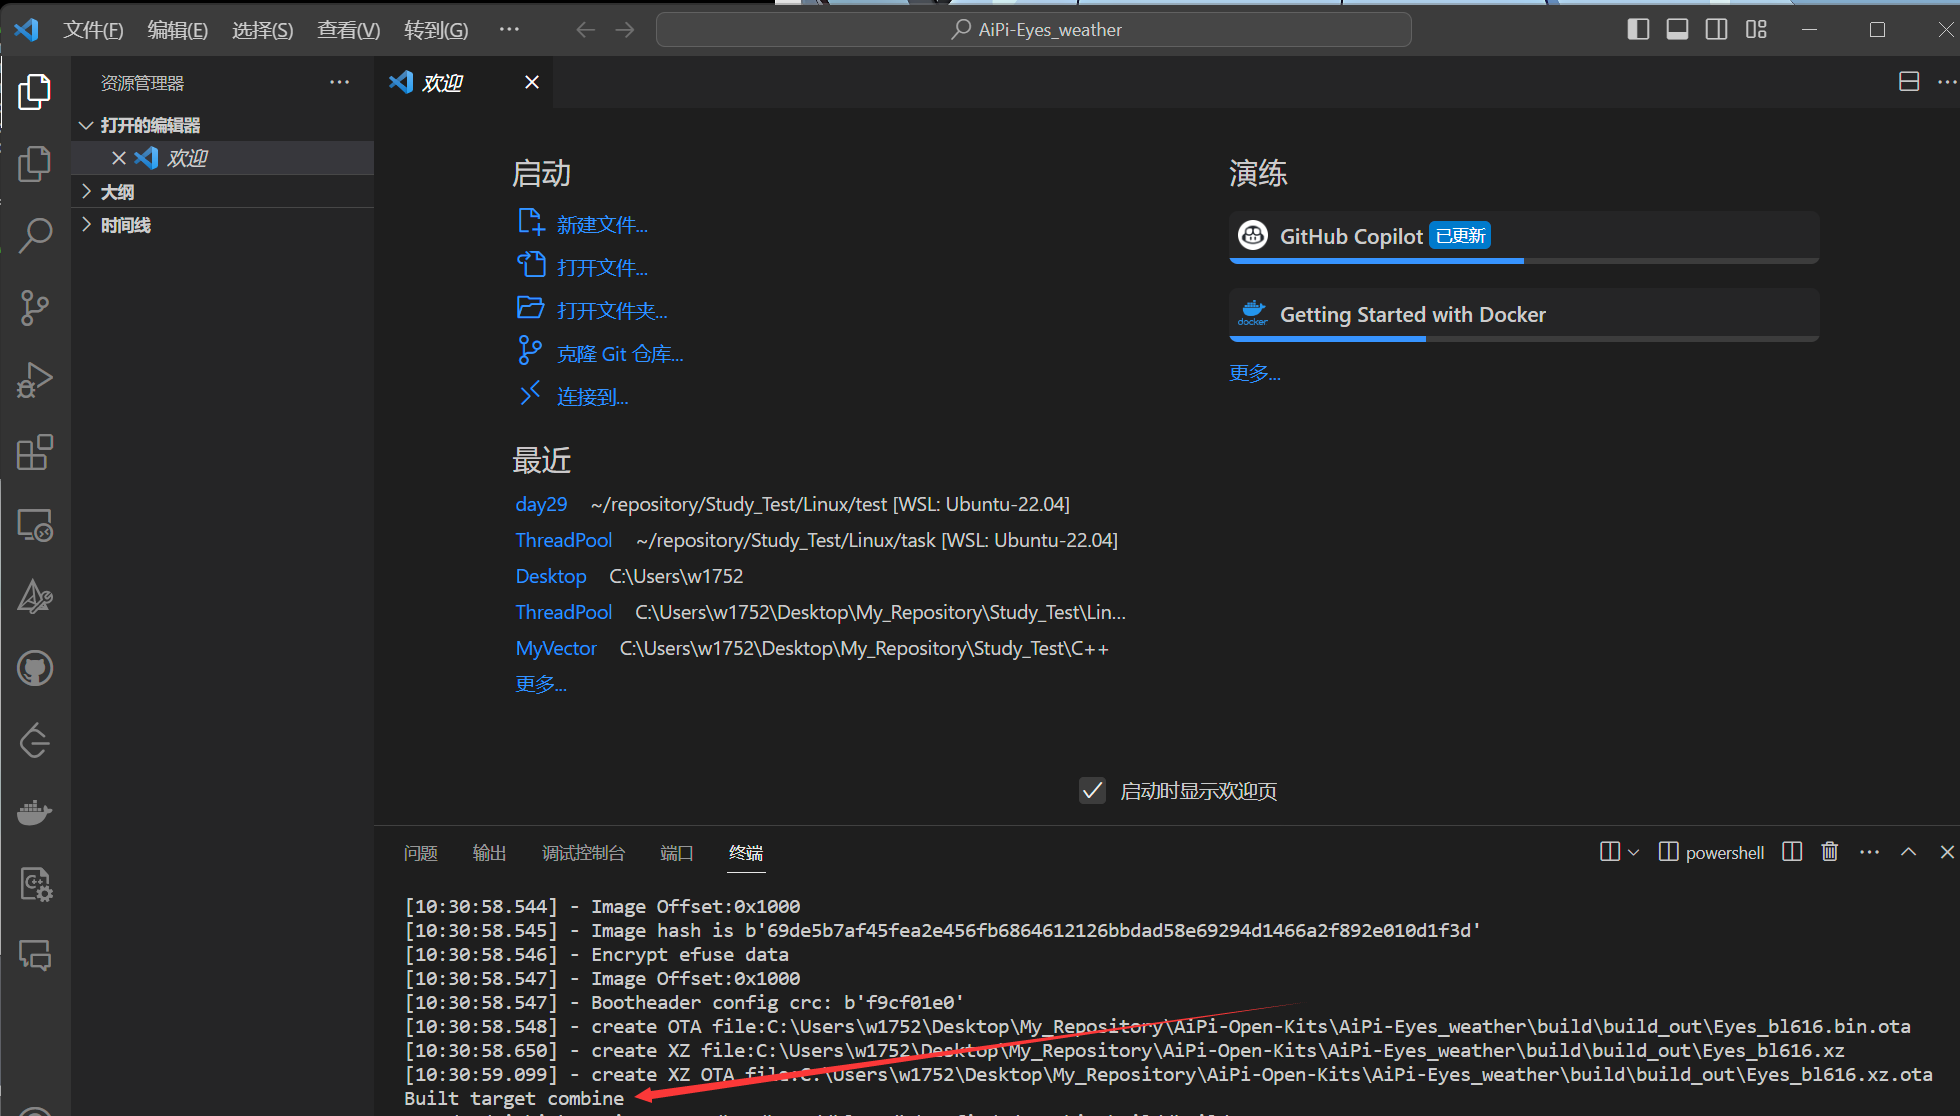Image resolution: width=1960 pixels, height=1116 pixels.
Task: Open the Search view icon
Action: pyautogui.click(x=35, y=236)
